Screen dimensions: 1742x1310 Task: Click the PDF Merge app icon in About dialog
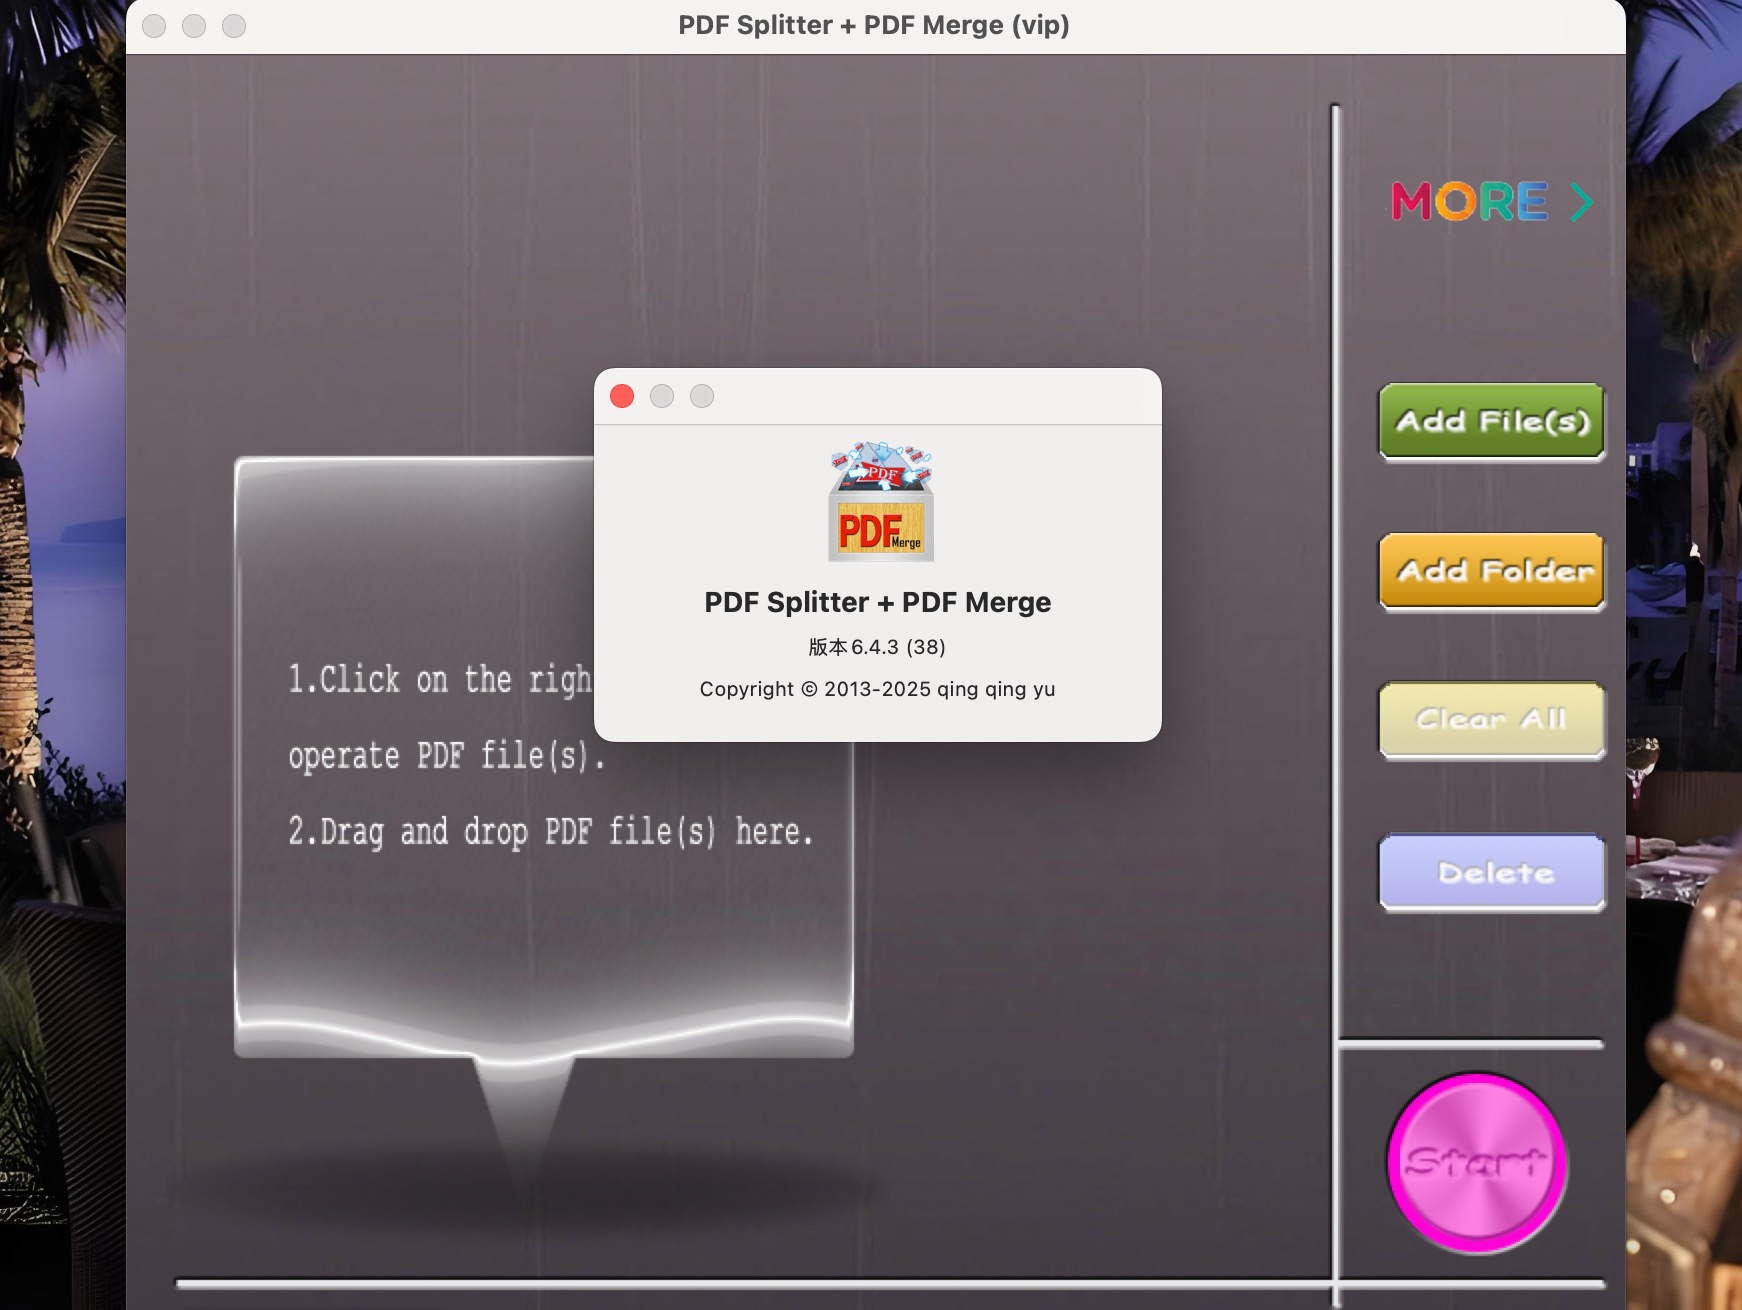tap(880, 501)
